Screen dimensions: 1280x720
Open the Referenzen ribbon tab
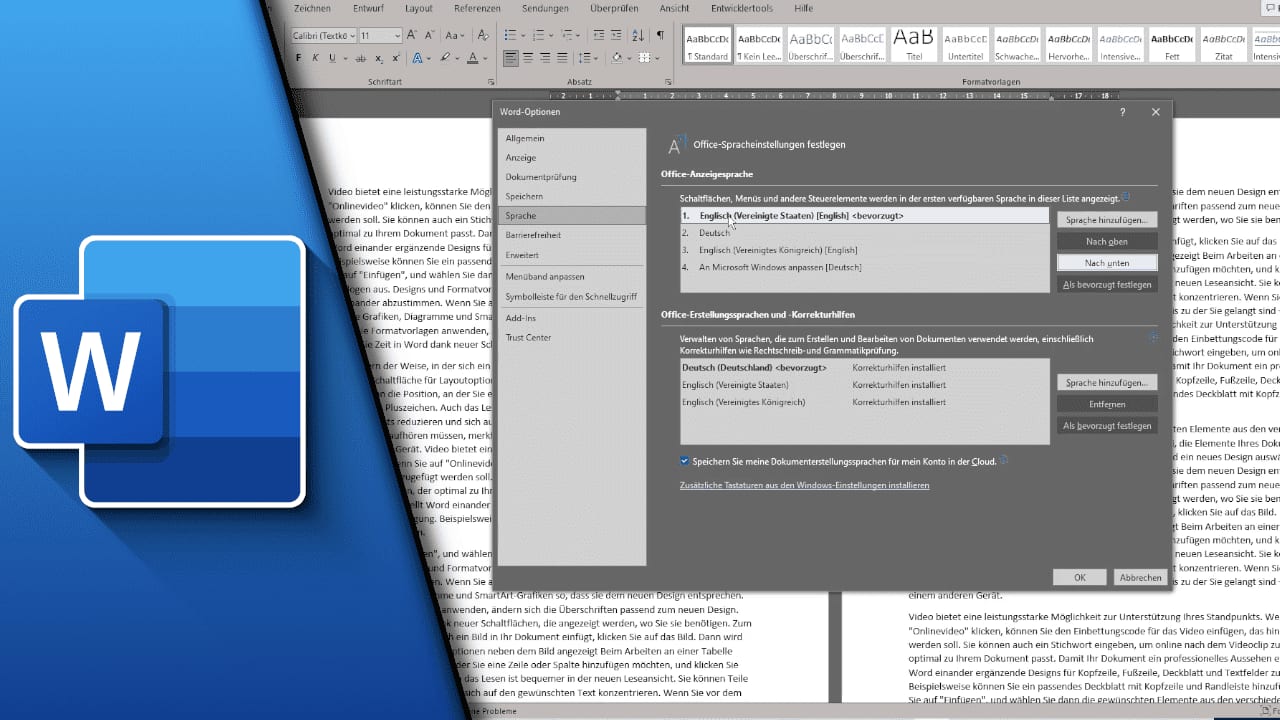(477, 8)
